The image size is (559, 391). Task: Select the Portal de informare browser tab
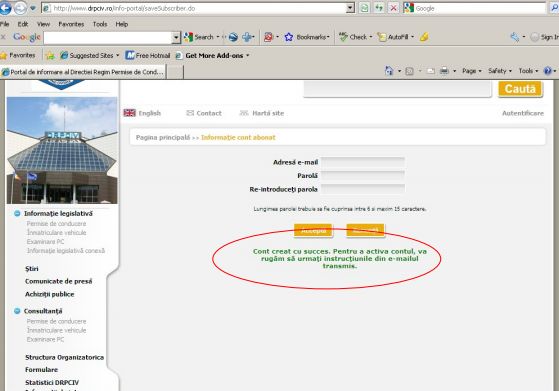coord(83,72)
